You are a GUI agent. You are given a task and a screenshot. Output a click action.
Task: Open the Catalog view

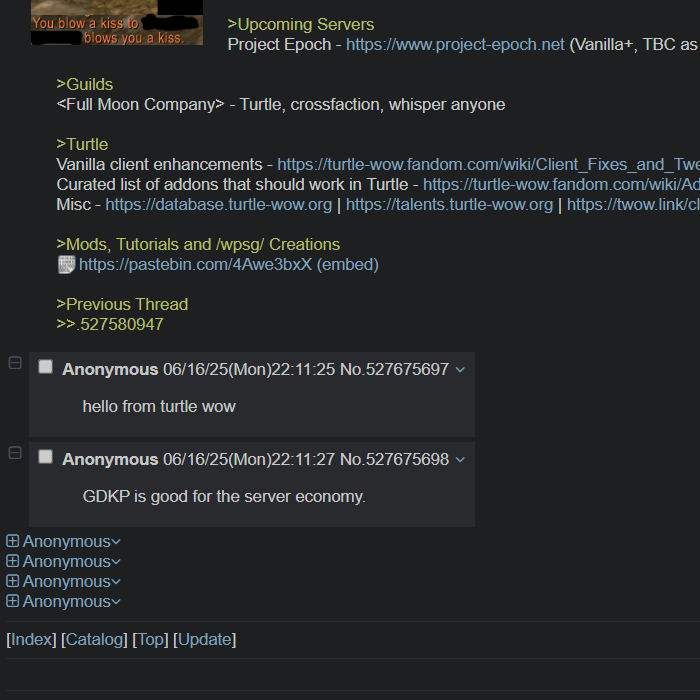pyautogui.click(x=94, y=639)
